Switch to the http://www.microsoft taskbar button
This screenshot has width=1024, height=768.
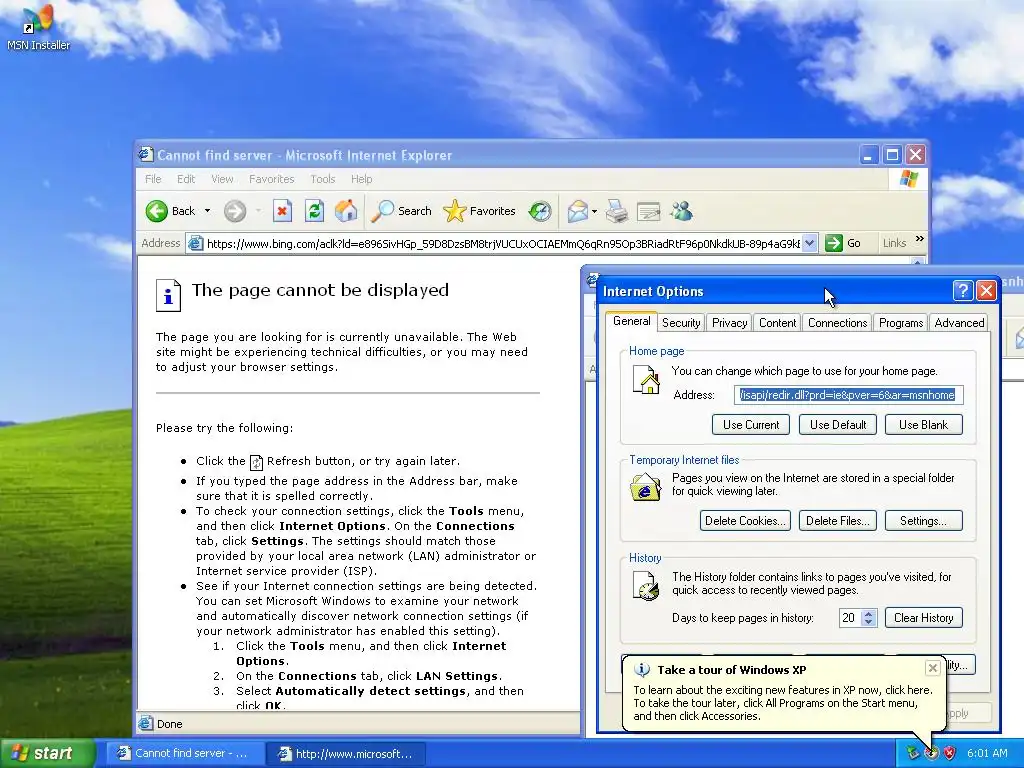coord(347,753)
